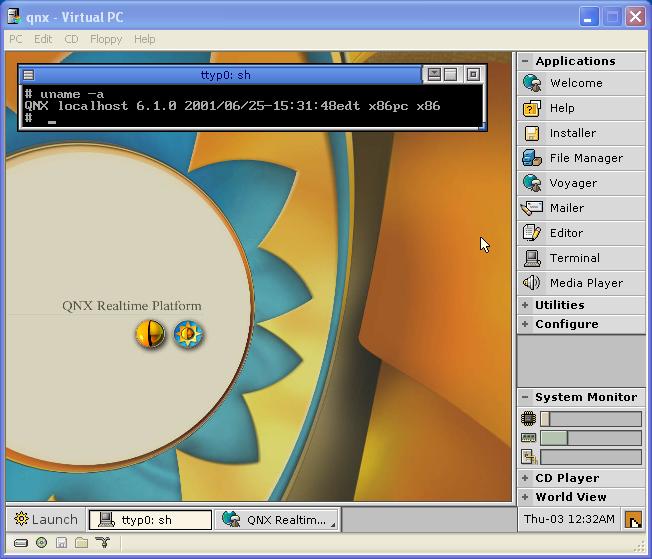Collapse the Applications shelf group

525,61
